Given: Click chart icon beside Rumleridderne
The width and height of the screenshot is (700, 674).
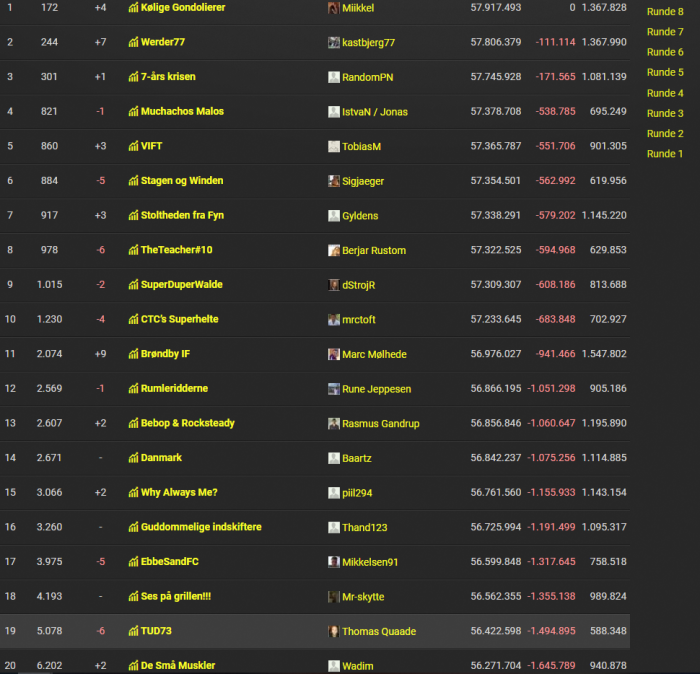Looking at the screenshot, I should 133,389.
